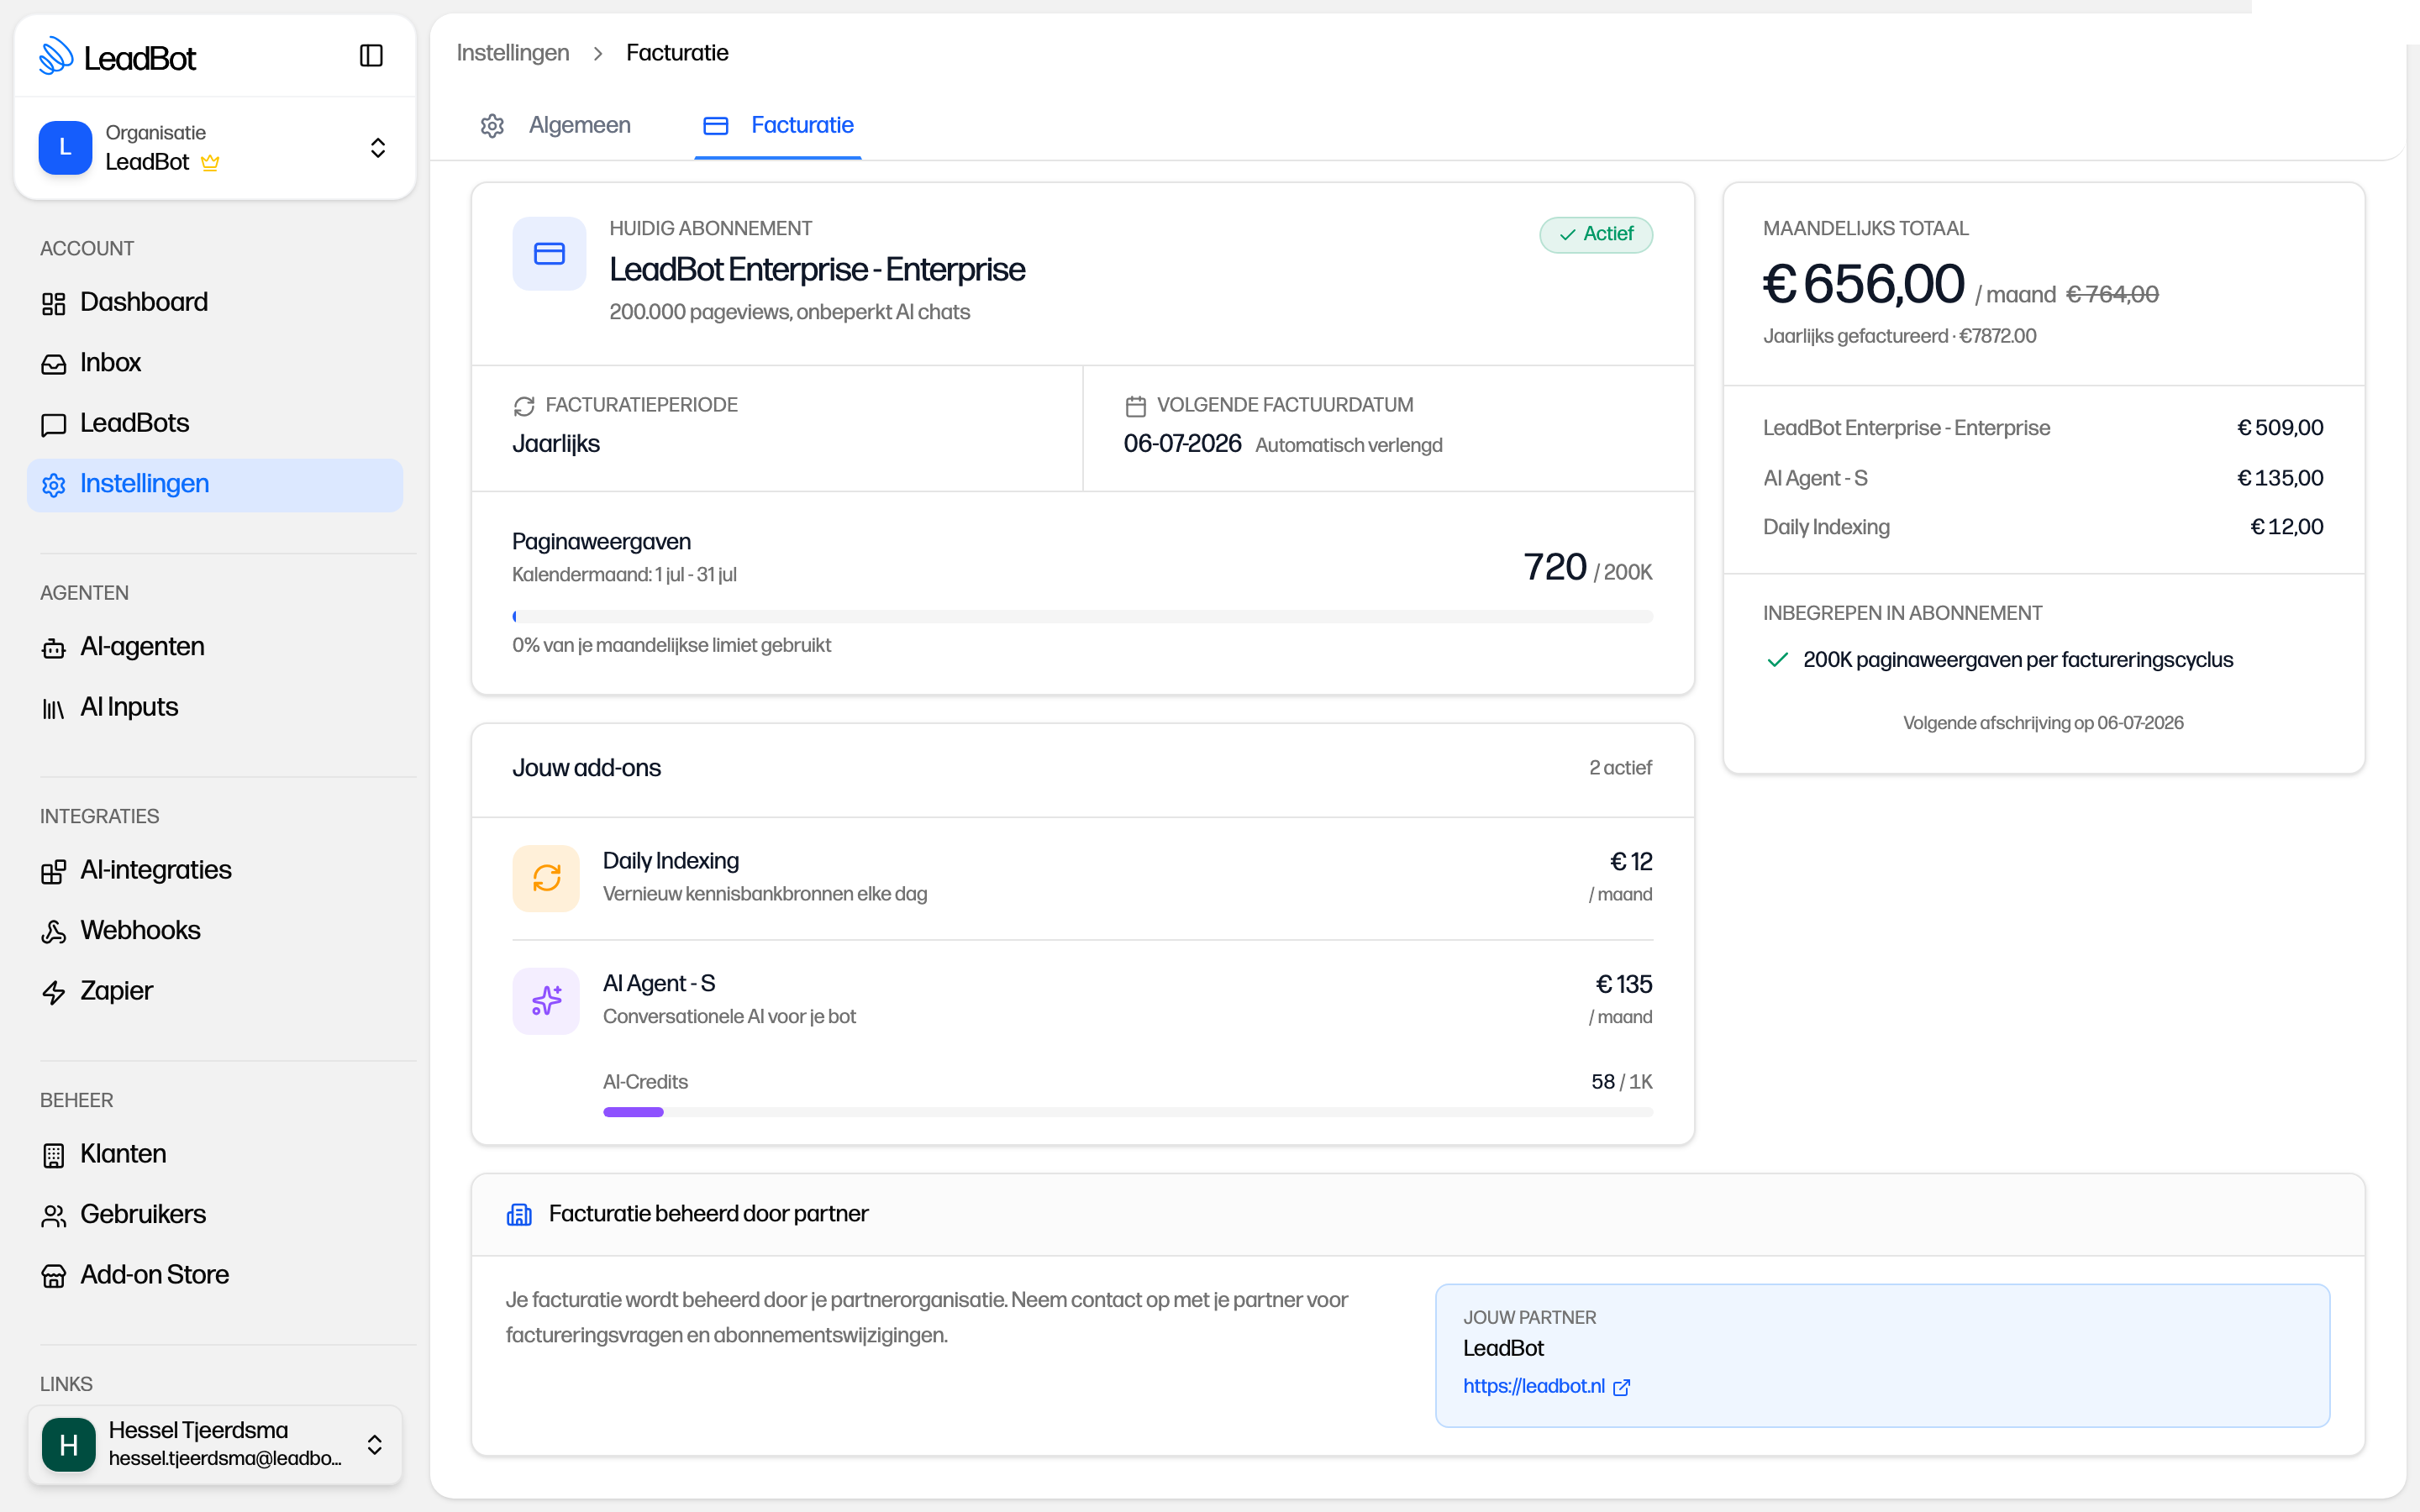Screen dimensions: 2420x1512
Task: Expand the LeadBot organisation switcher
Action: [x=215, y=148]
